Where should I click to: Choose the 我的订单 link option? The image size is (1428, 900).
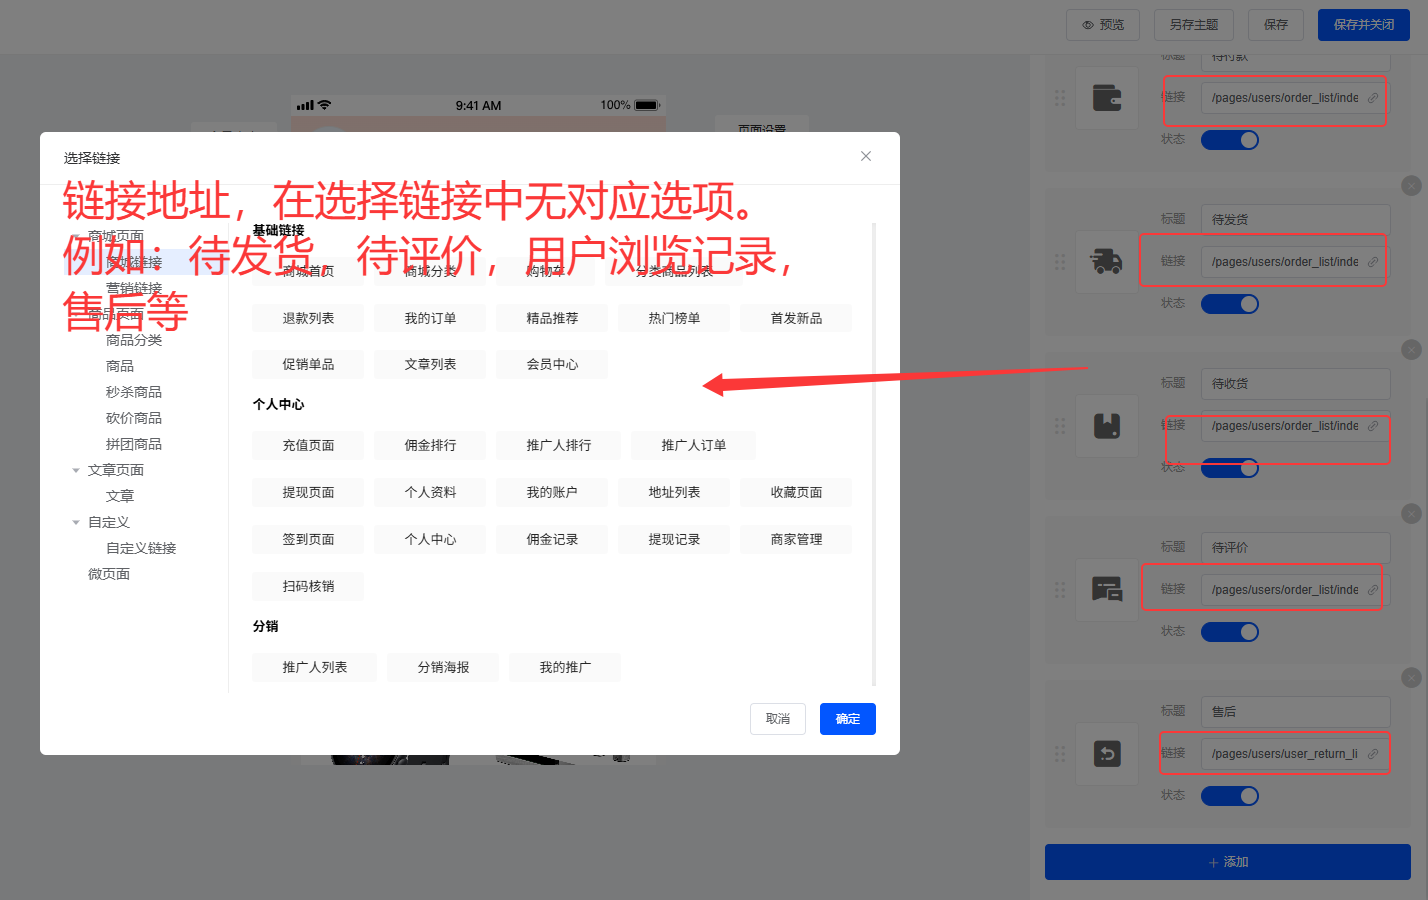point(430,318)
